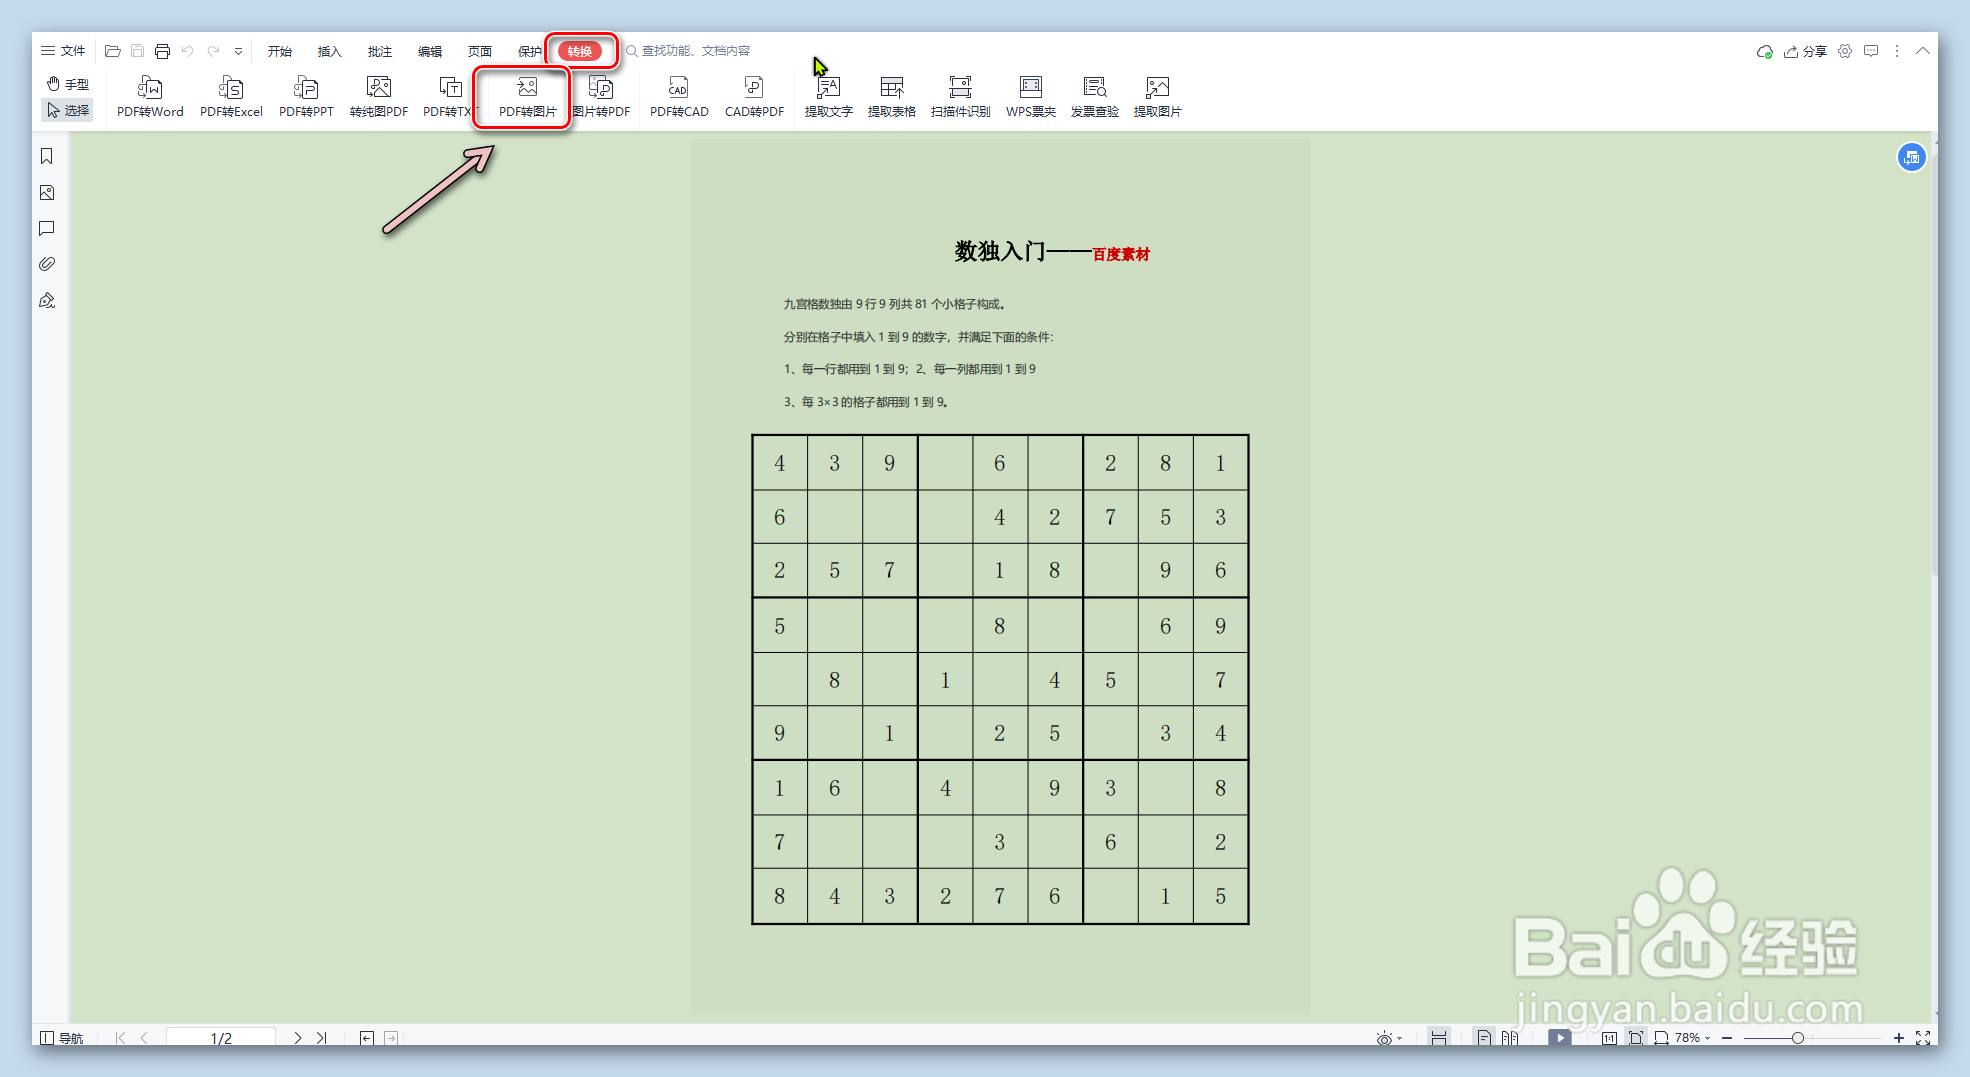Open the WPS票夹 invoice folder
Screen dimensions: 1970x1077
coord(1029,96)
